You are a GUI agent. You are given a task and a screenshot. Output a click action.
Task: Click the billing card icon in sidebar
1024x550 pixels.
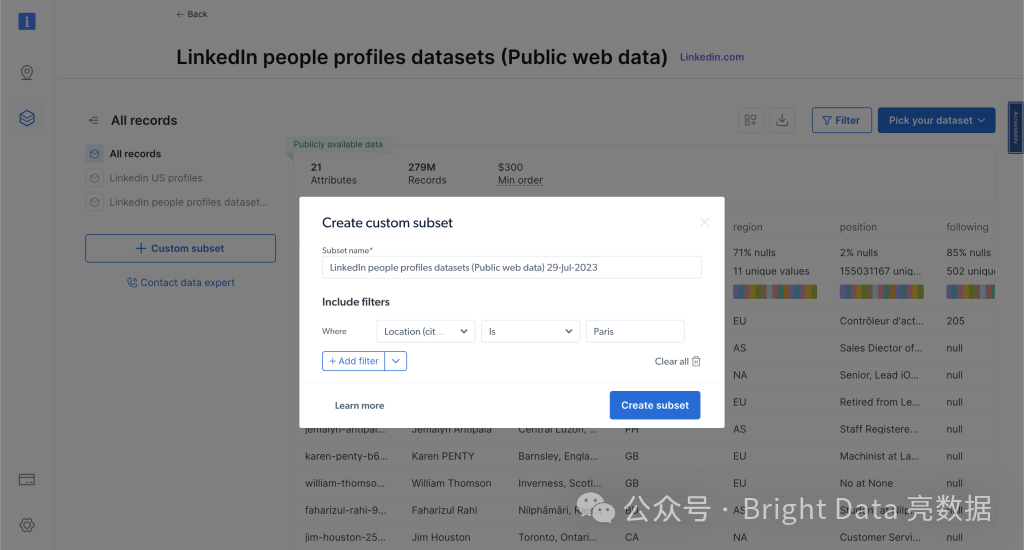coord(27,480)
